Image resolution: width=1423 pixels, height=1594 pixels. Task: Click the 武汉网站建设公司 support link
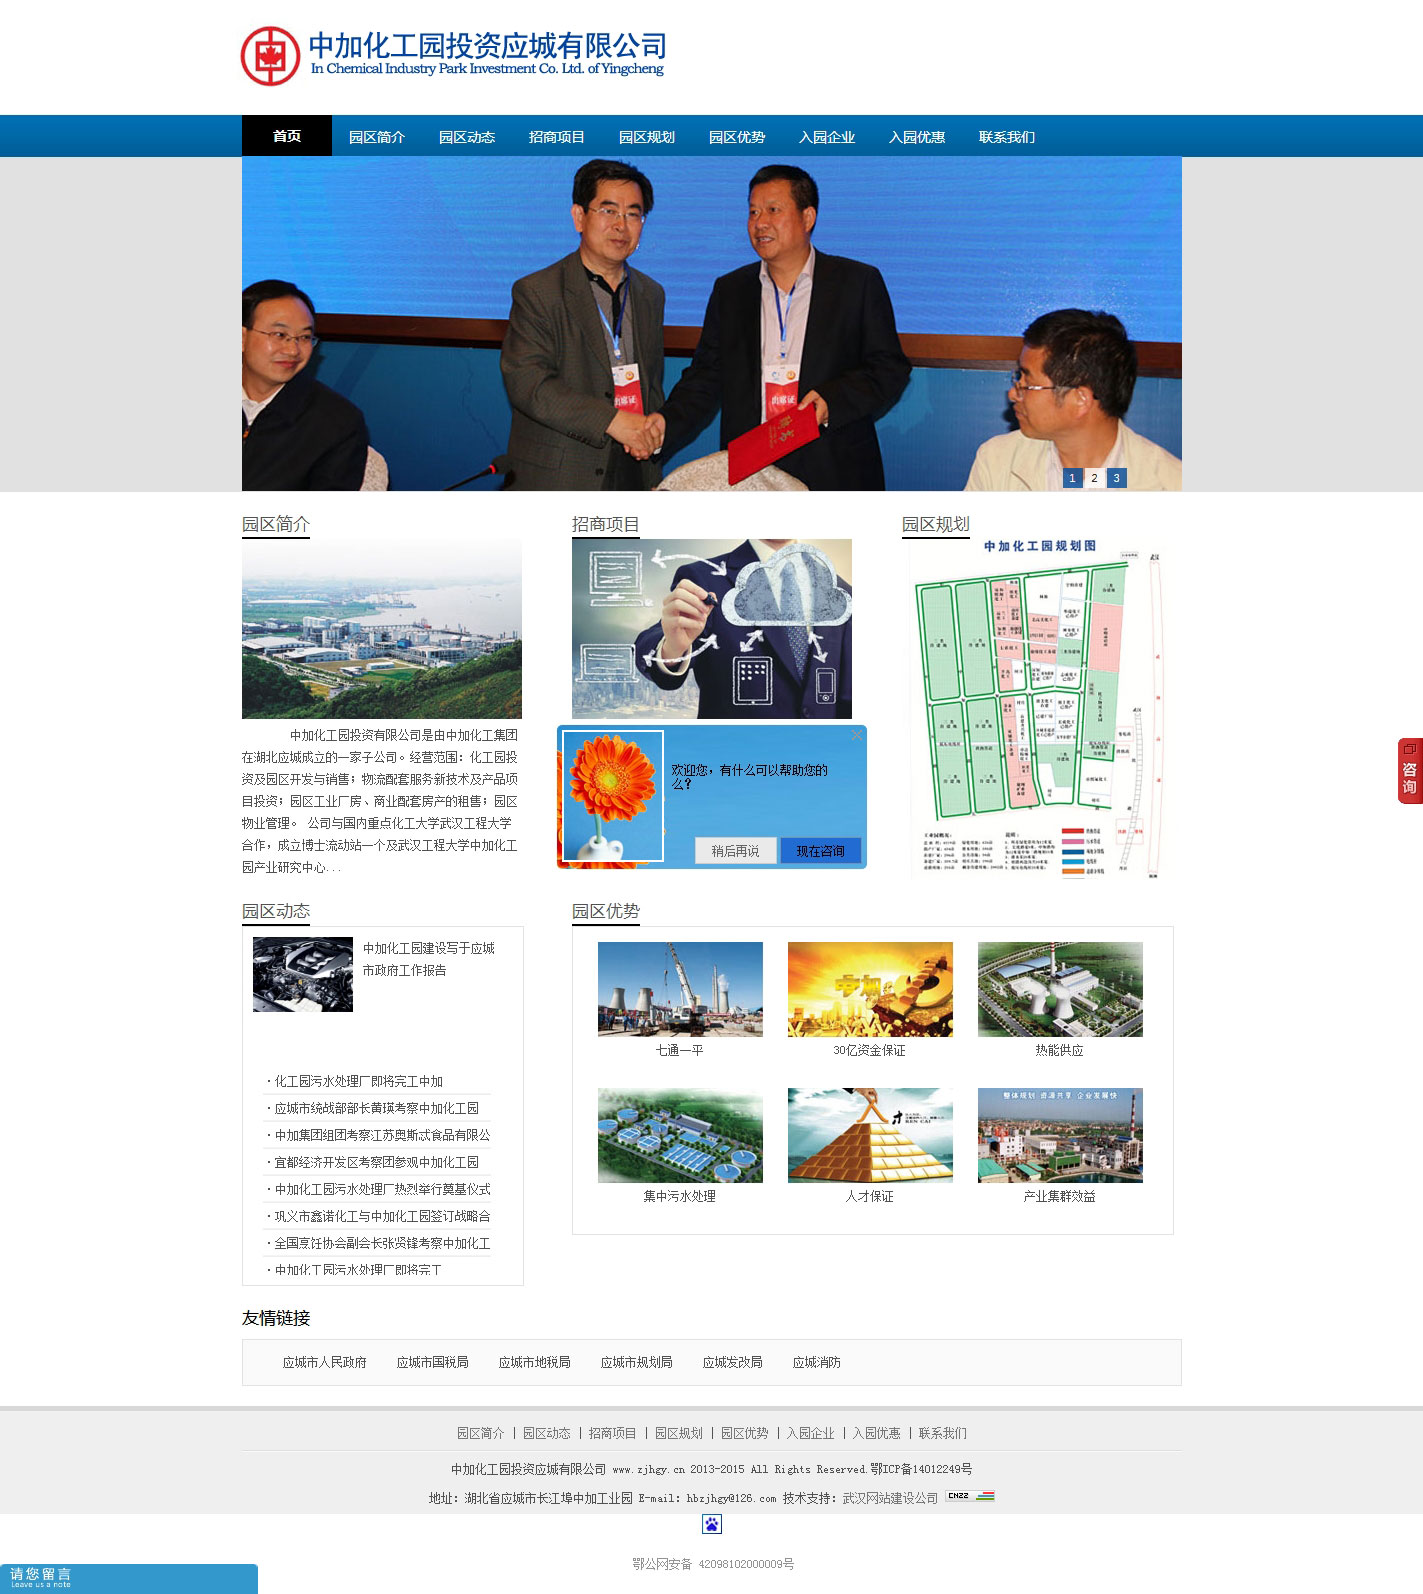point(891,1498)
